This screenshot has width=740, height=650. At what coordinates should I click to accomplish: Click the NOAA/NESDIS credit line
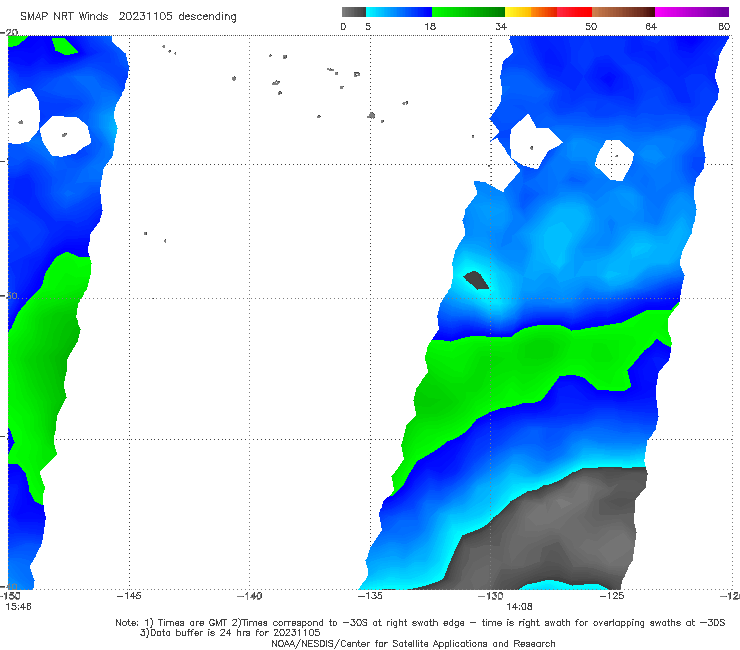(413, 643)
